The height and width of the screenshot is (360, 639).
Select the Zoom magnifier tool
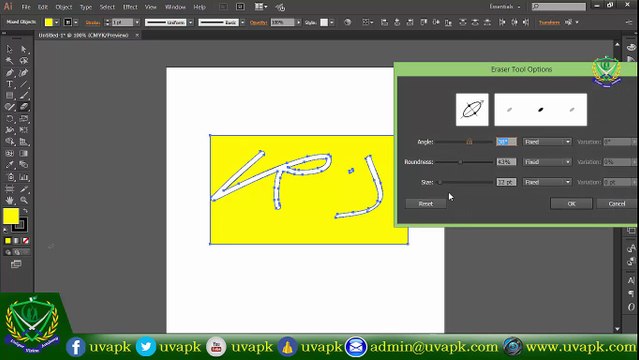24,200
